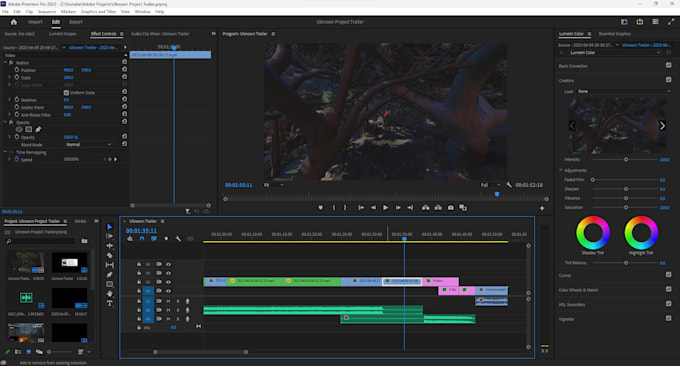Go to the Home screen icon
Viewport: 680px width, 366px height.
(x=13, y=22)
